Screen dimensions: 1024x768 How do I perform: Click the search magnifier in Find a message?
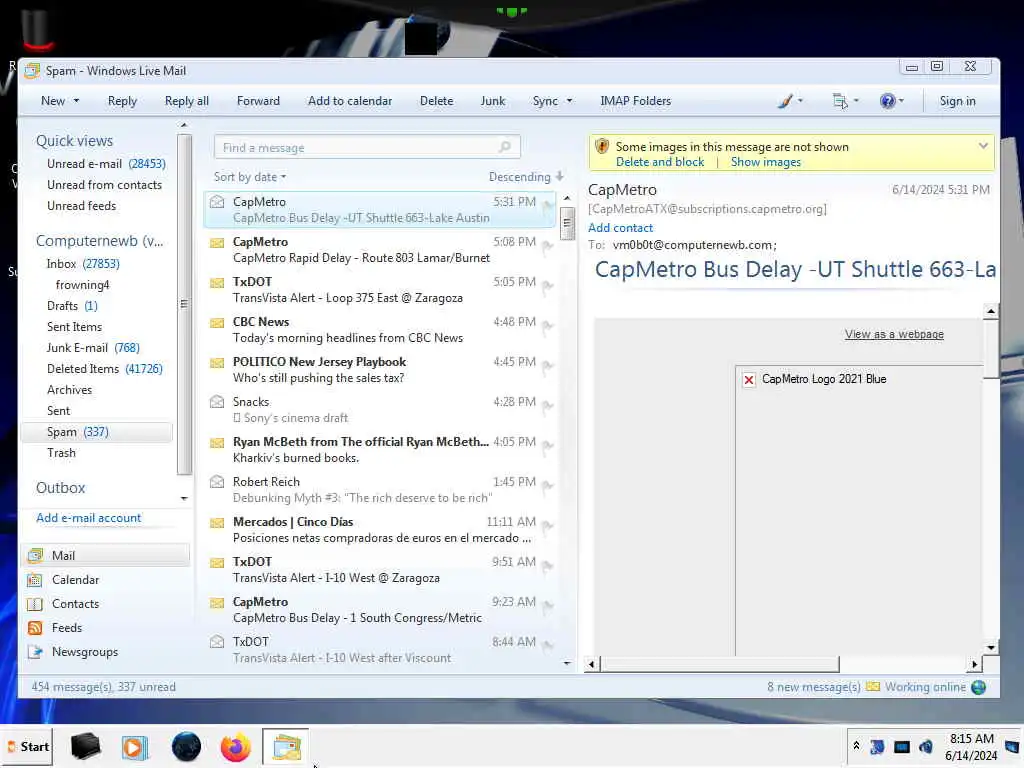coord(504,147)
